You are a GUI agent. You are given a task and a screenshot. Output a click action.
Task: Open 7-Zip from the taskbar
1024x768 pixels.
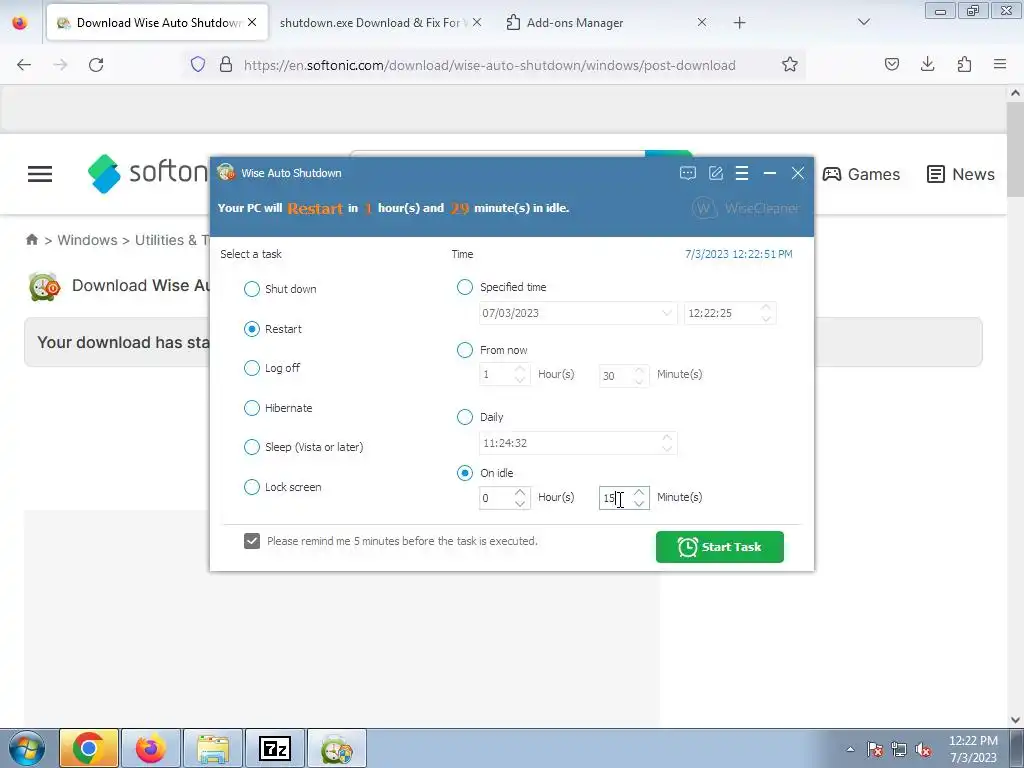[275, 748]
